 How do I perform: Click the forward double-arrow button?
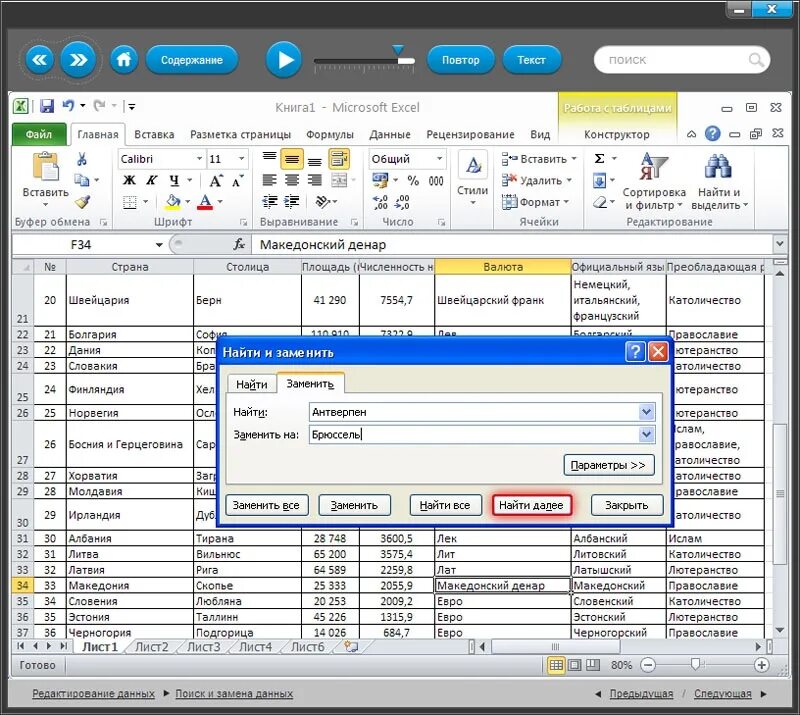(x=78, y=60)
